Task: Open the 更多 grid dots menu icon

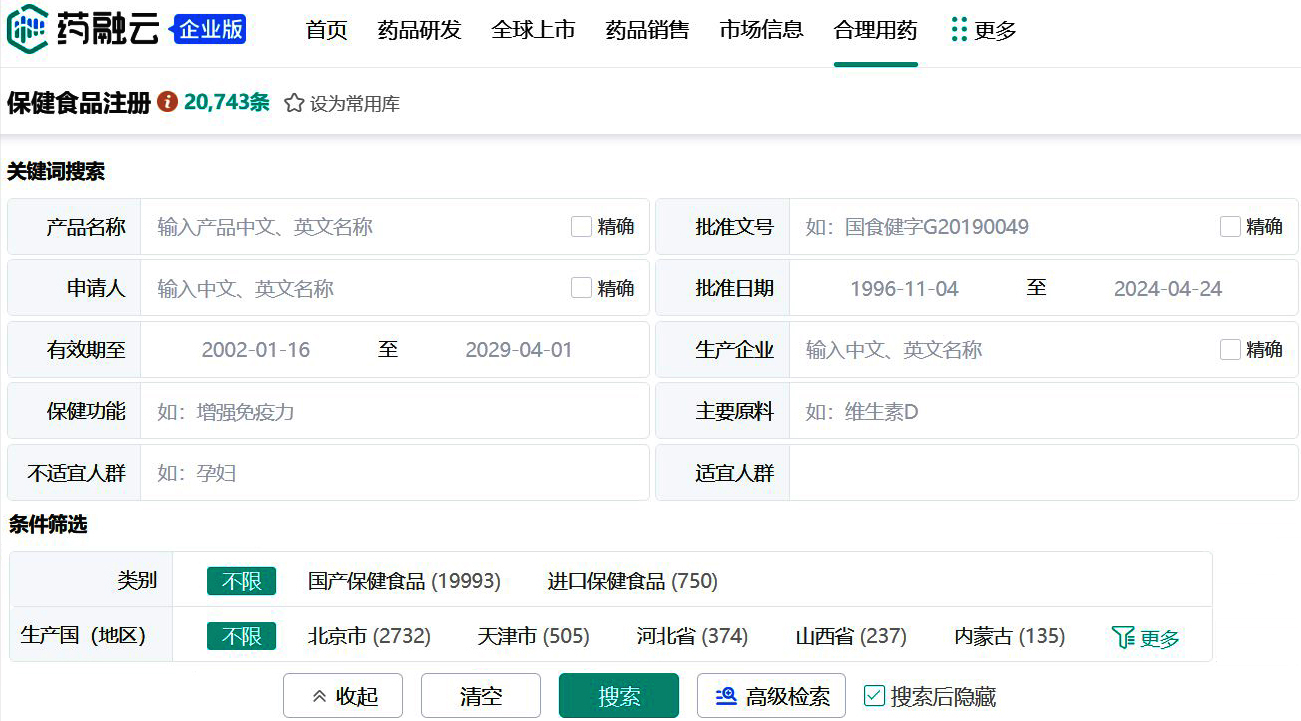Action: (958, 30)
